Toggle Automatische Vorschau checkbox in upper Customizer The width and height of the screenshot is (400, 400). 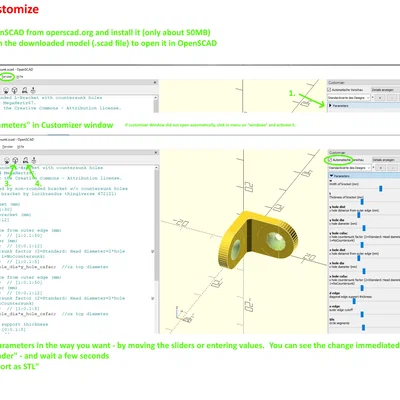click(329, 90)
